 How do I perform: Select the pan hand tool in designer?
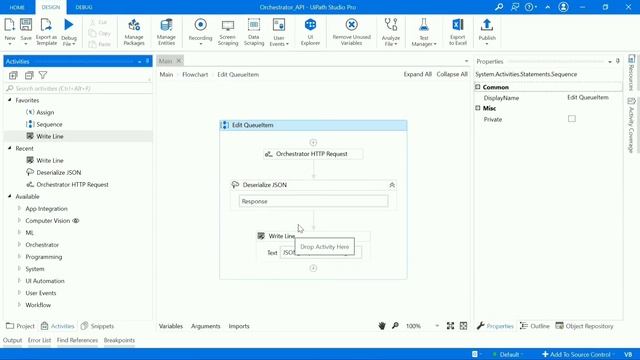pos(382,326)
